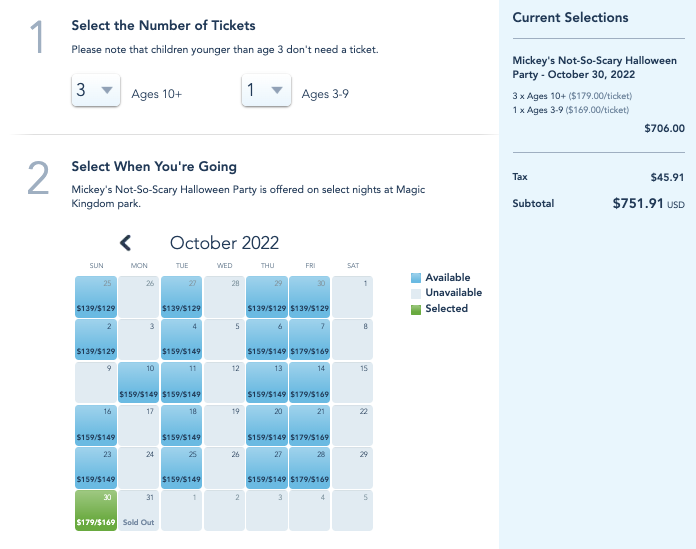The image size is (696, 549).
Task: Choose October 7 priced $179/$169
Action: tap(309, 339)
